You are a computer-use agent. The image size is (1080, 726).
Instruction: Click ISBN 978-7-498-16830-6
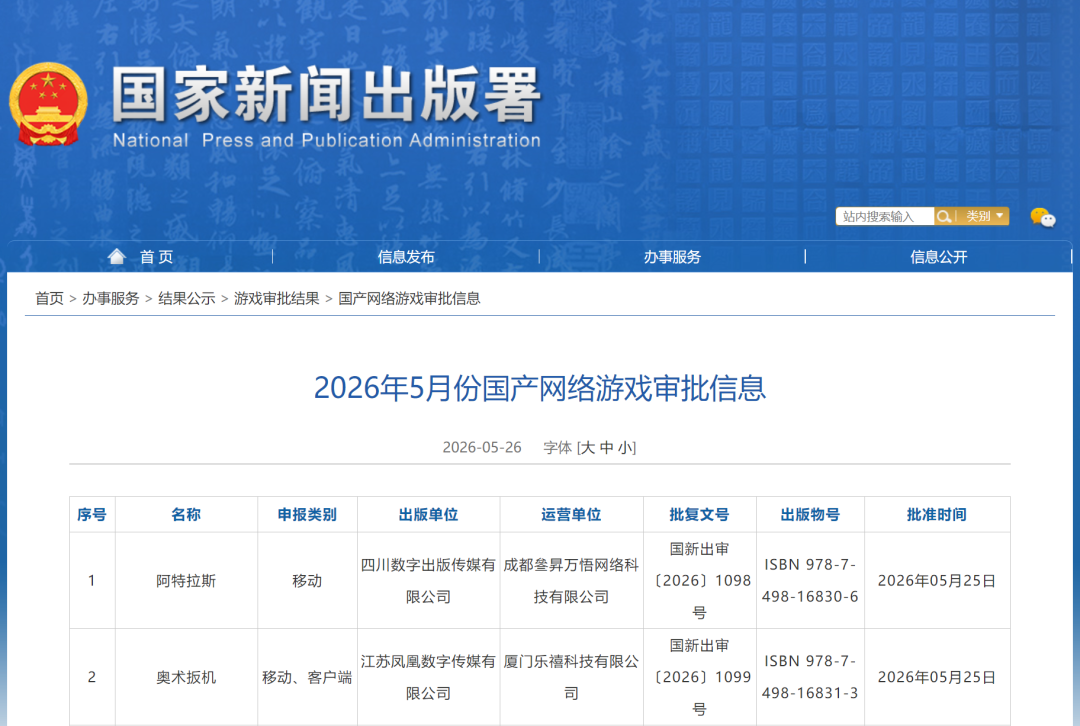[x=810, y=581]
